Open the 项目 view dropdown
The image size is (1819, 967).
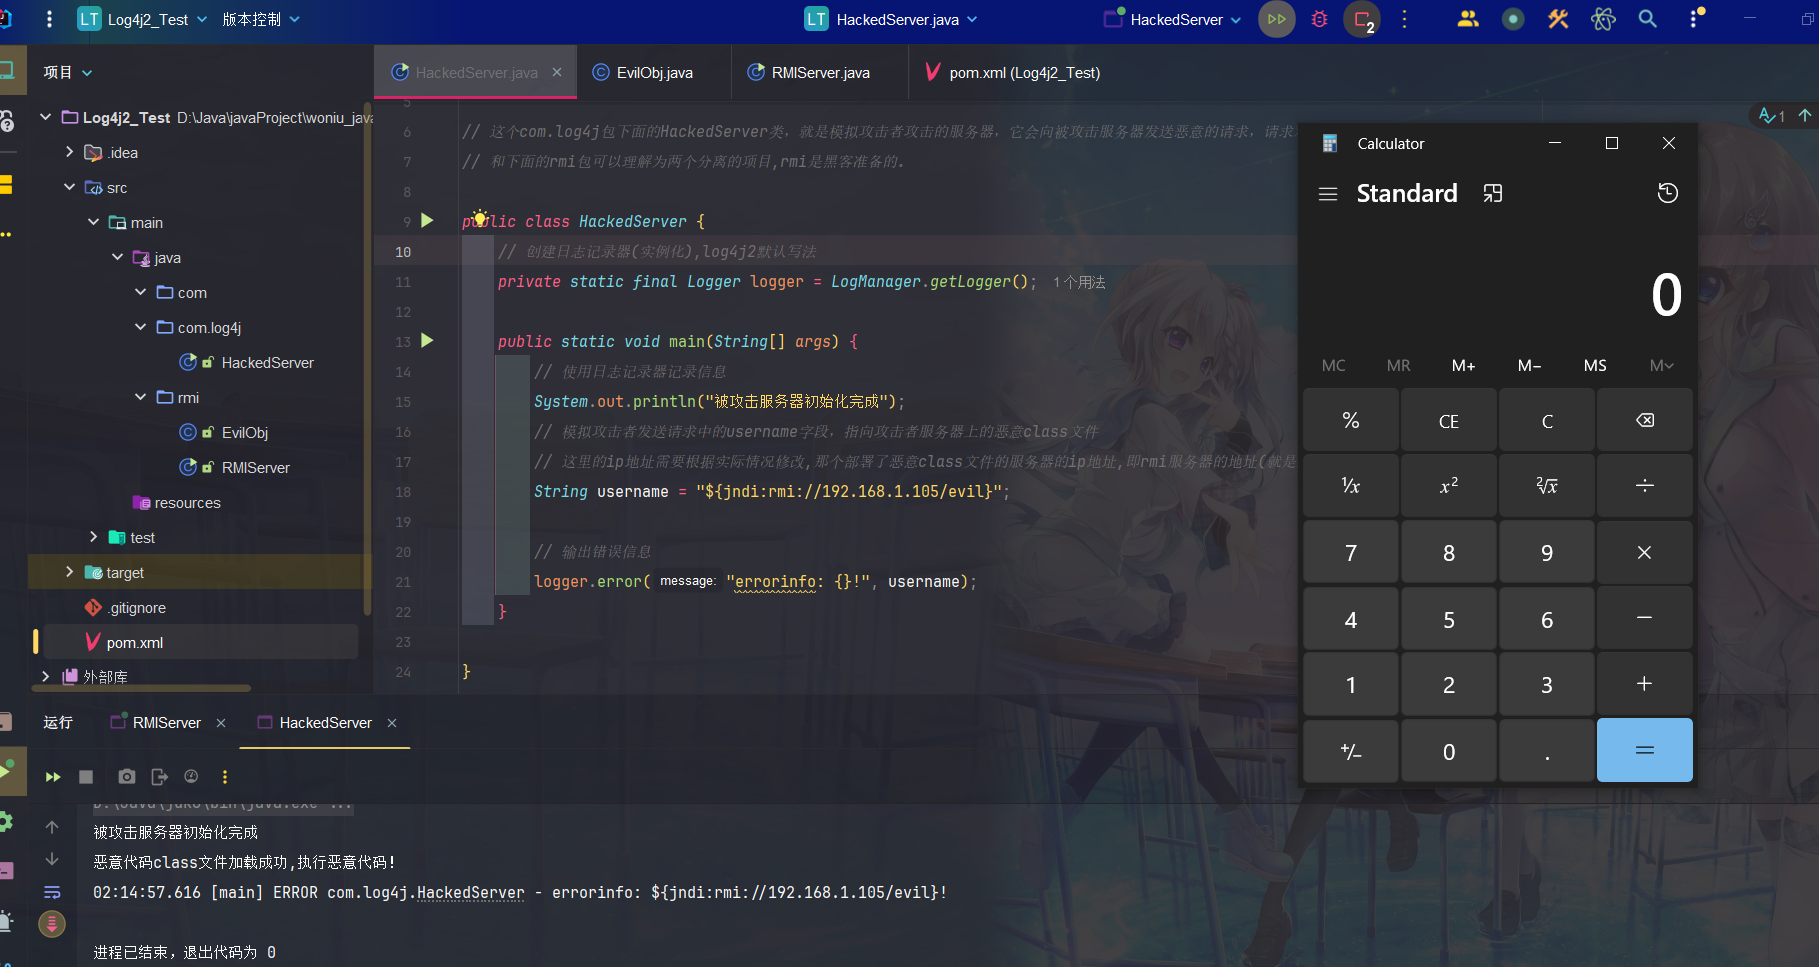coord(68,72)
